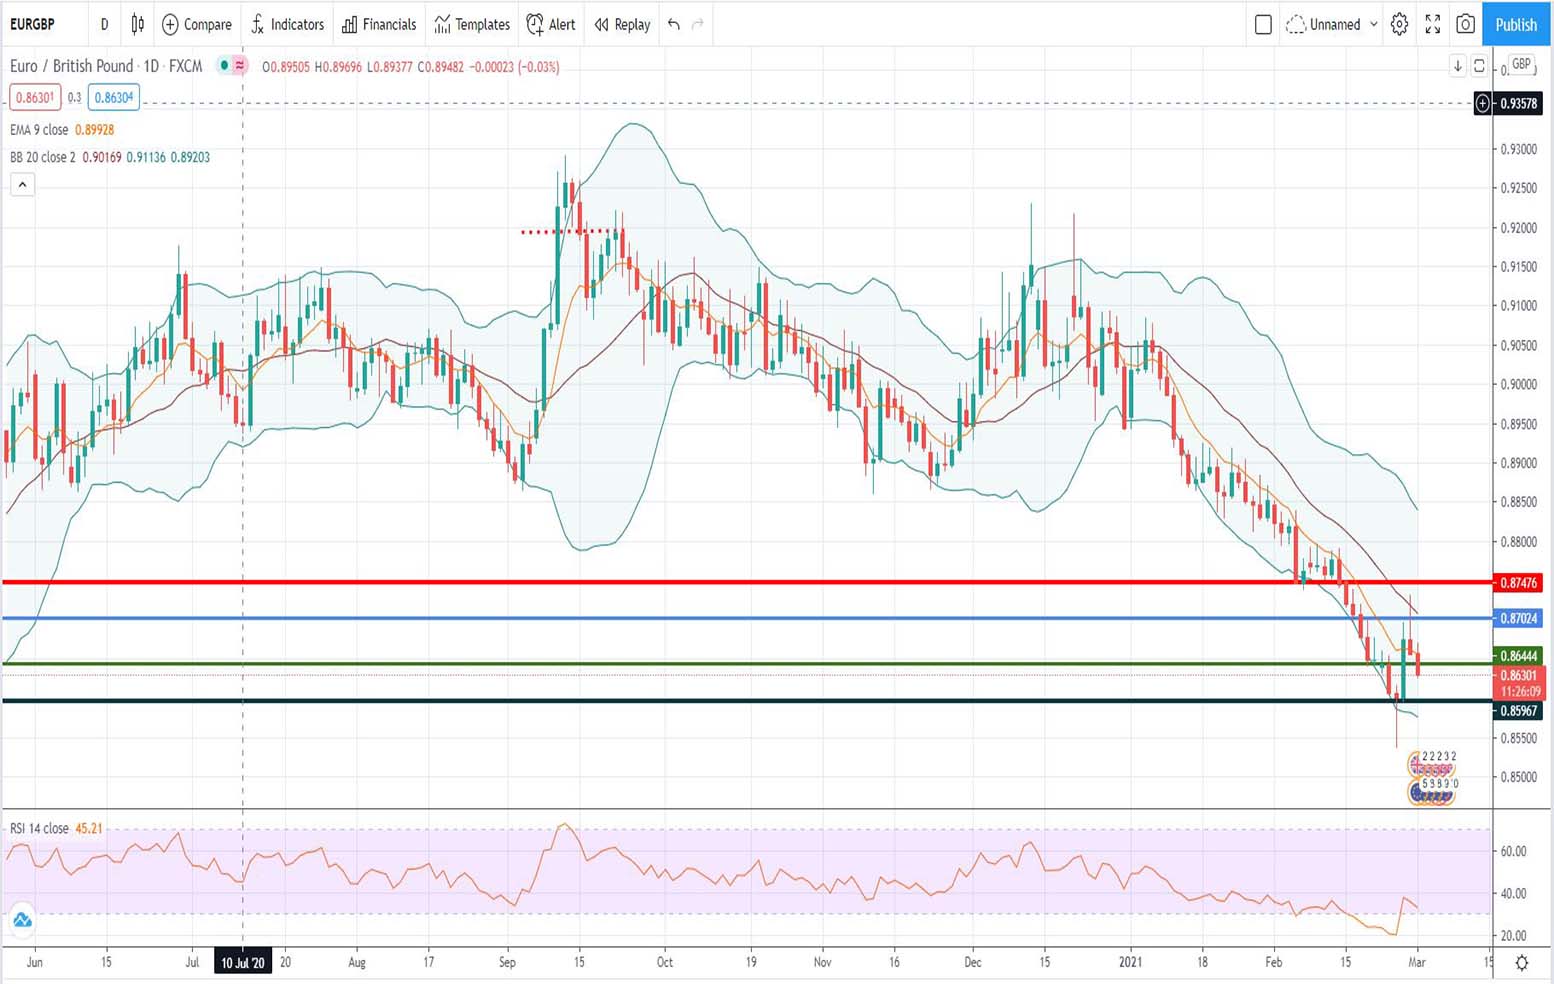The height and width of the screenshot is (984, 1554).
Task: Open chart settings gear in top toolbar
Action: [1399, 24]
